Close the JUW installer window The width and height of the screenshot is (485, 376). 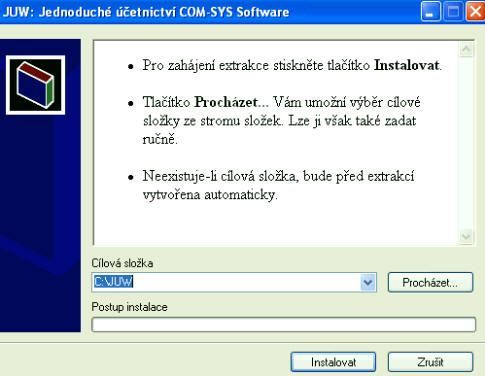pos(475,12)
